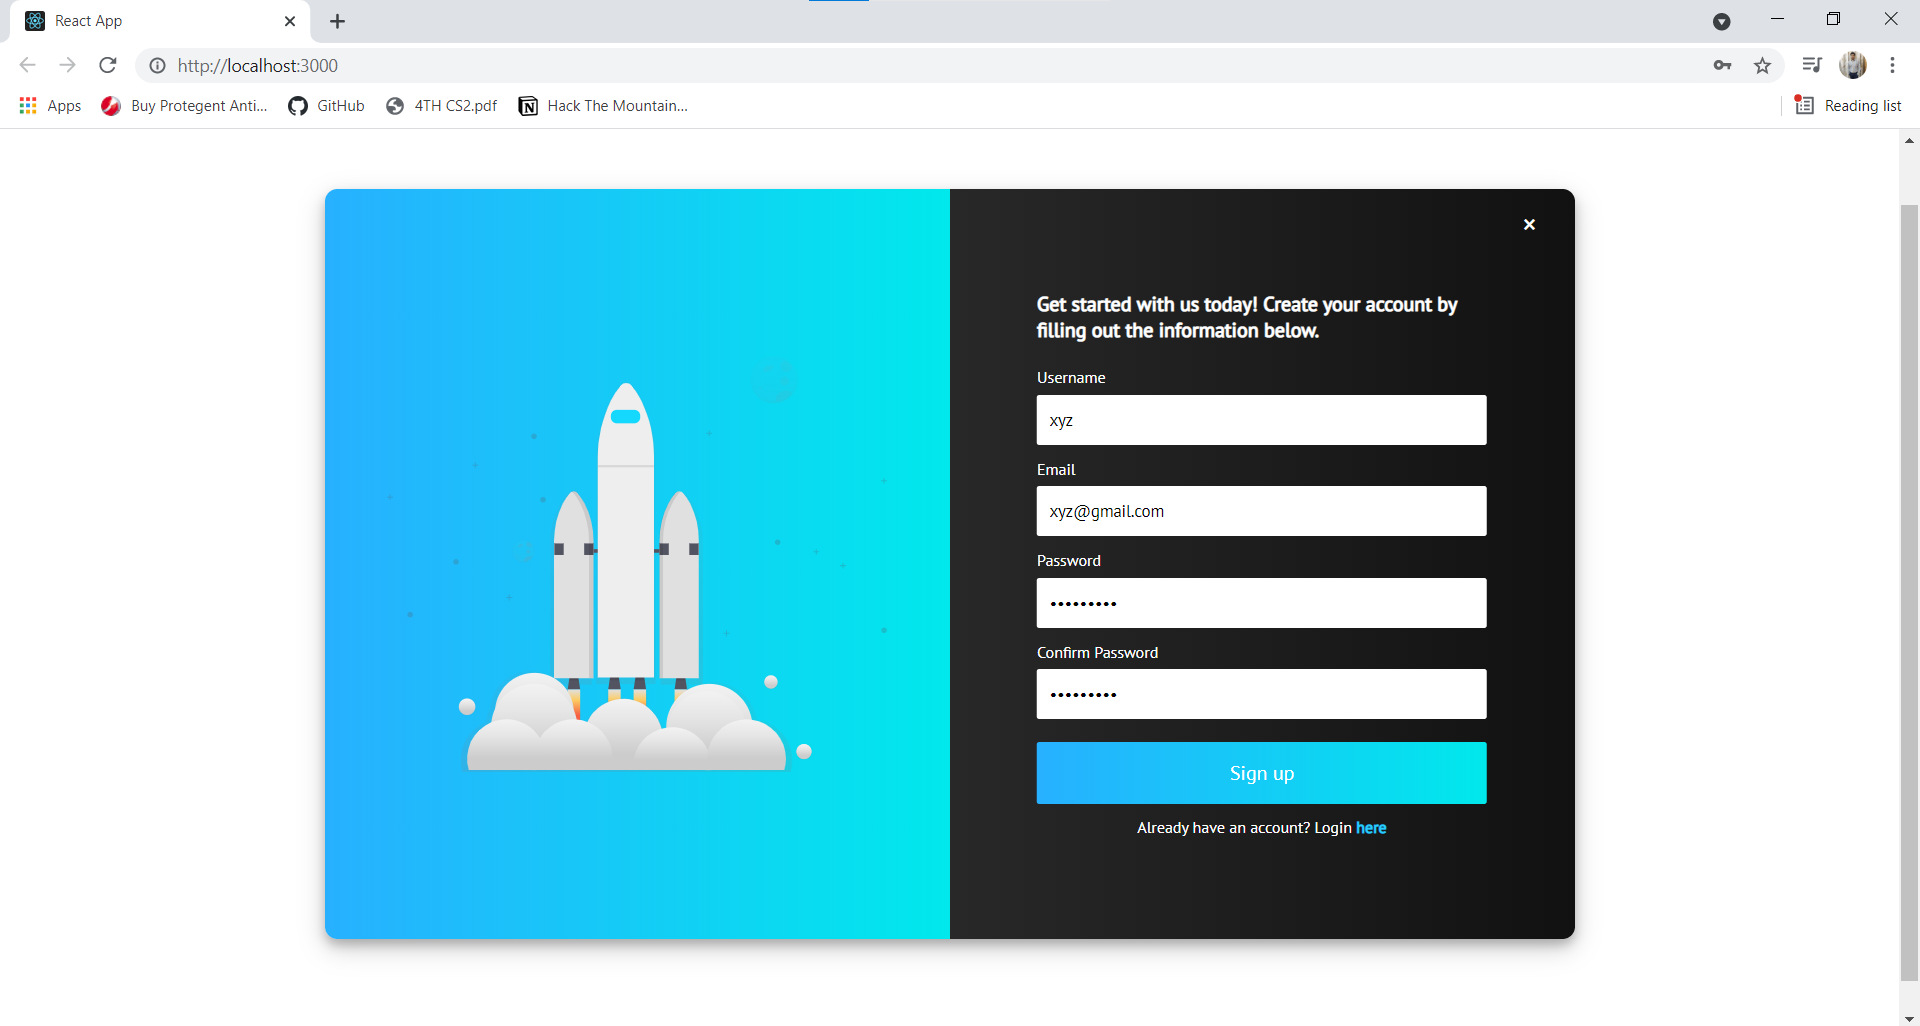The image size is (1920, 1026).
Task: Open the GitHub bookmark
Action: click(x=326, y=106)
